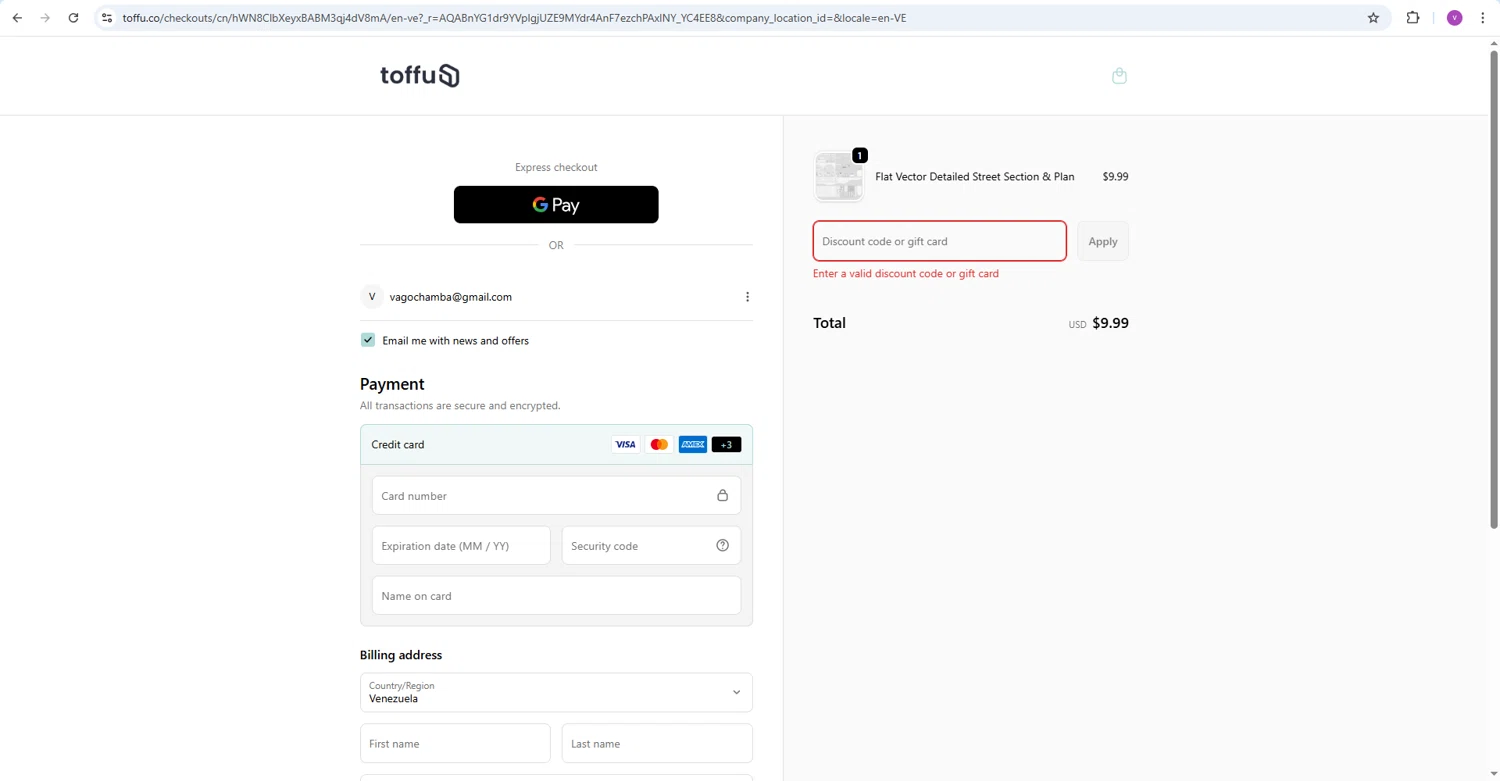Click the Visa card logo

coord(625,445)
